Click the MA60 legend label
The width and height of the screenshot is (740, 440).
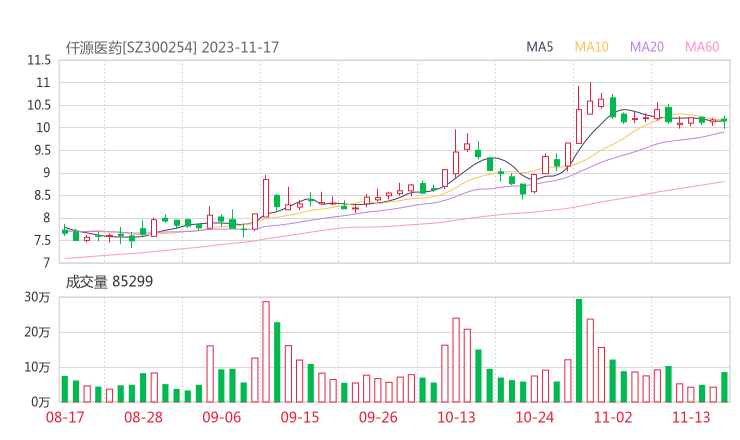pyautogui.click(x=702, y=47)
